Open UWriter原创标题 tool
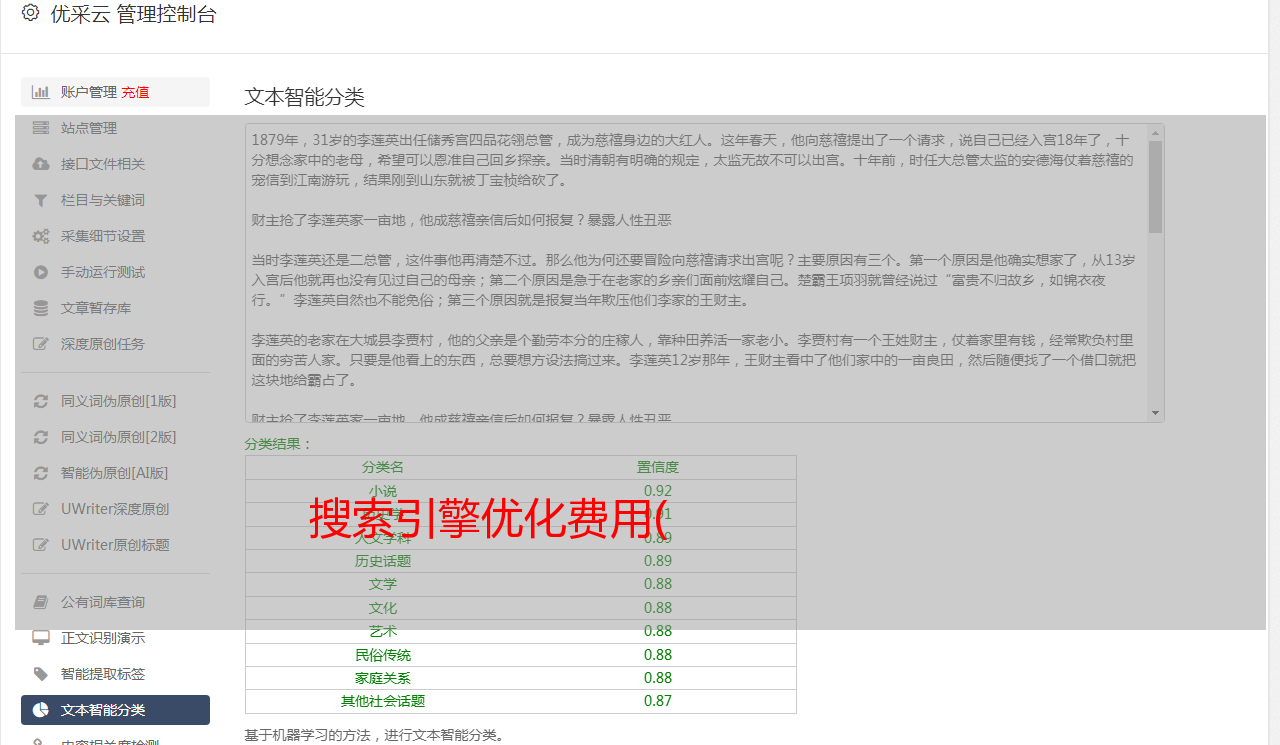The image size is (1280, 745). [x=115, y=545]
